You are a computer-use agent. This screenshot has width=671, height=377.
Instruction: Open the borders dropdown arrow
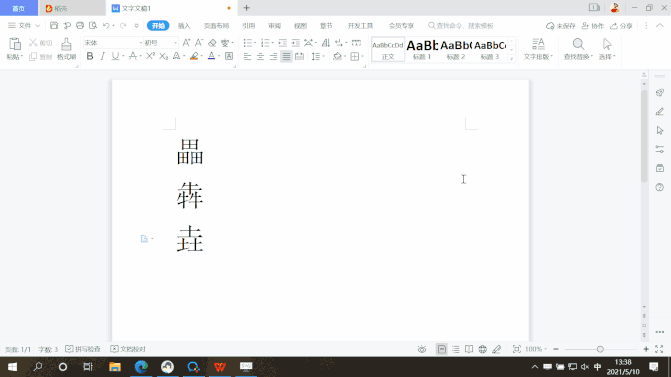point(362,56)
